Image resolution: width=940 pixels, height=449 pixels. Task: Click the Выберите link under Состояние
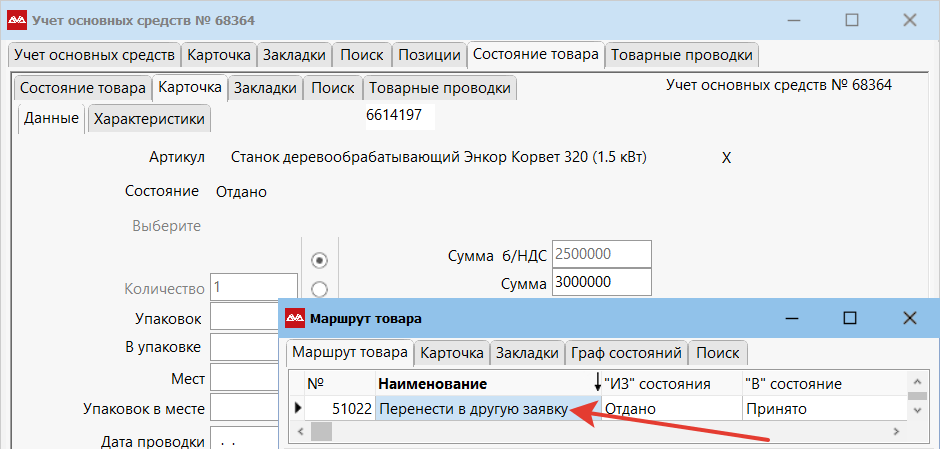[x=166, y=226]
